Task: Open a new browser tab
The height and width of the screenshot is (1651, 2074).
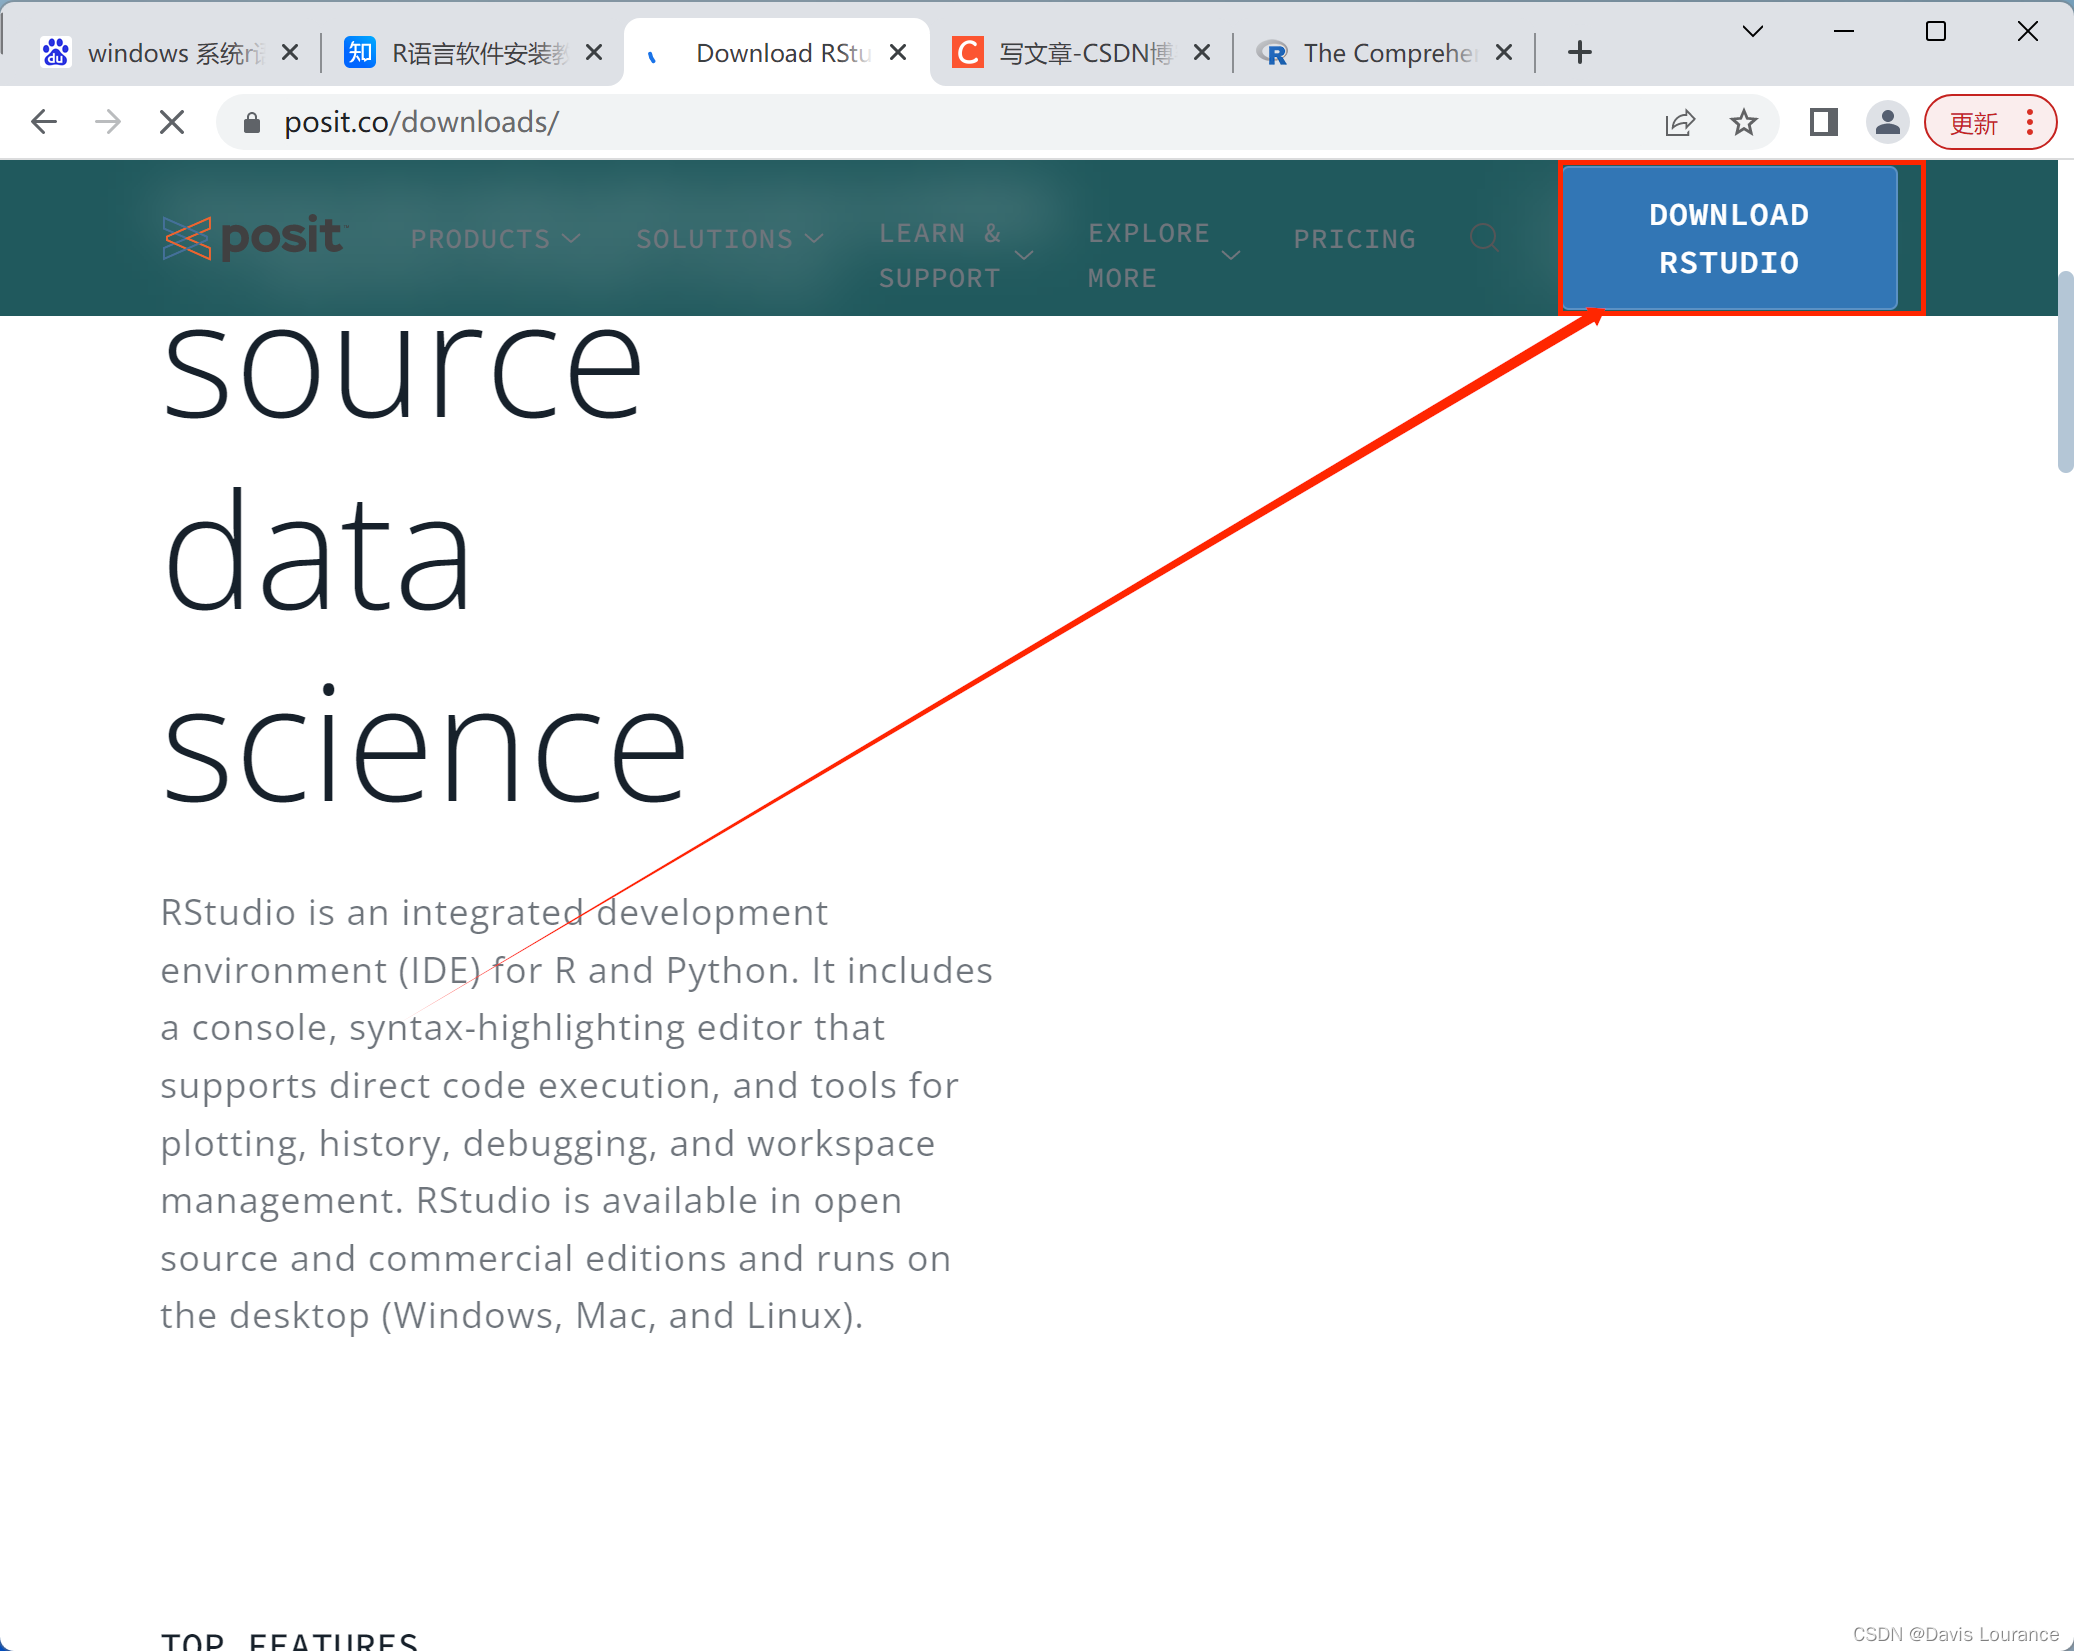Action: click(x=1580, y=53)
